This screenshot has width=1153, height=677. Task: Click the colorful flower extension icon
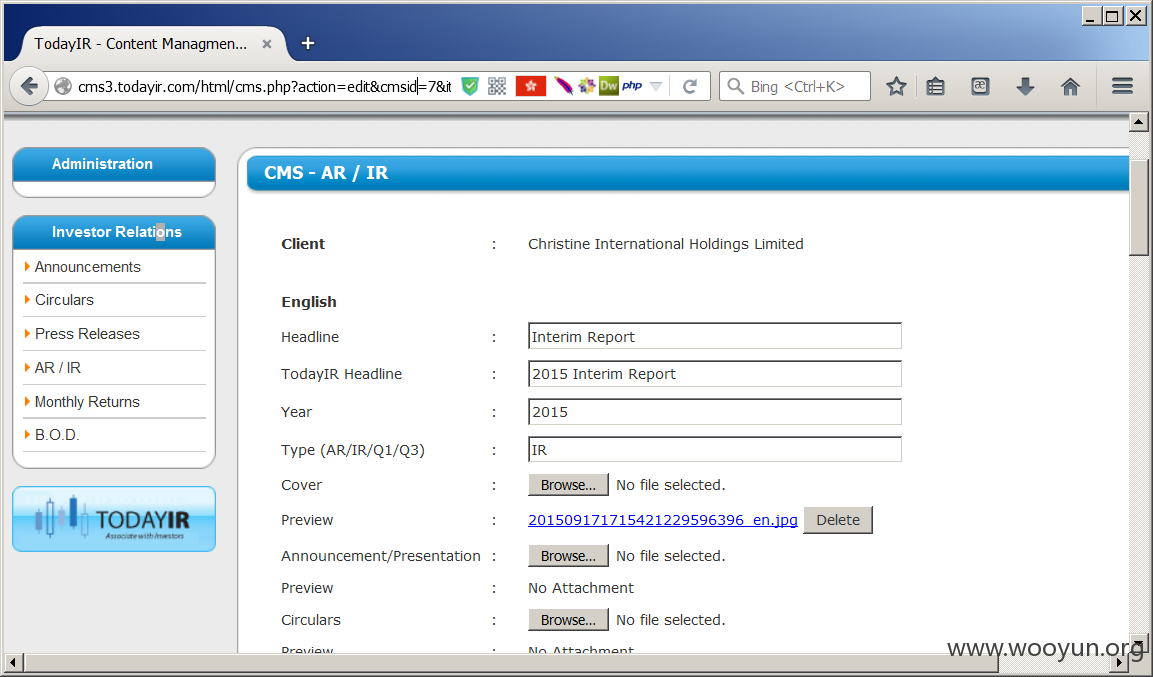[x=586, y=87]
